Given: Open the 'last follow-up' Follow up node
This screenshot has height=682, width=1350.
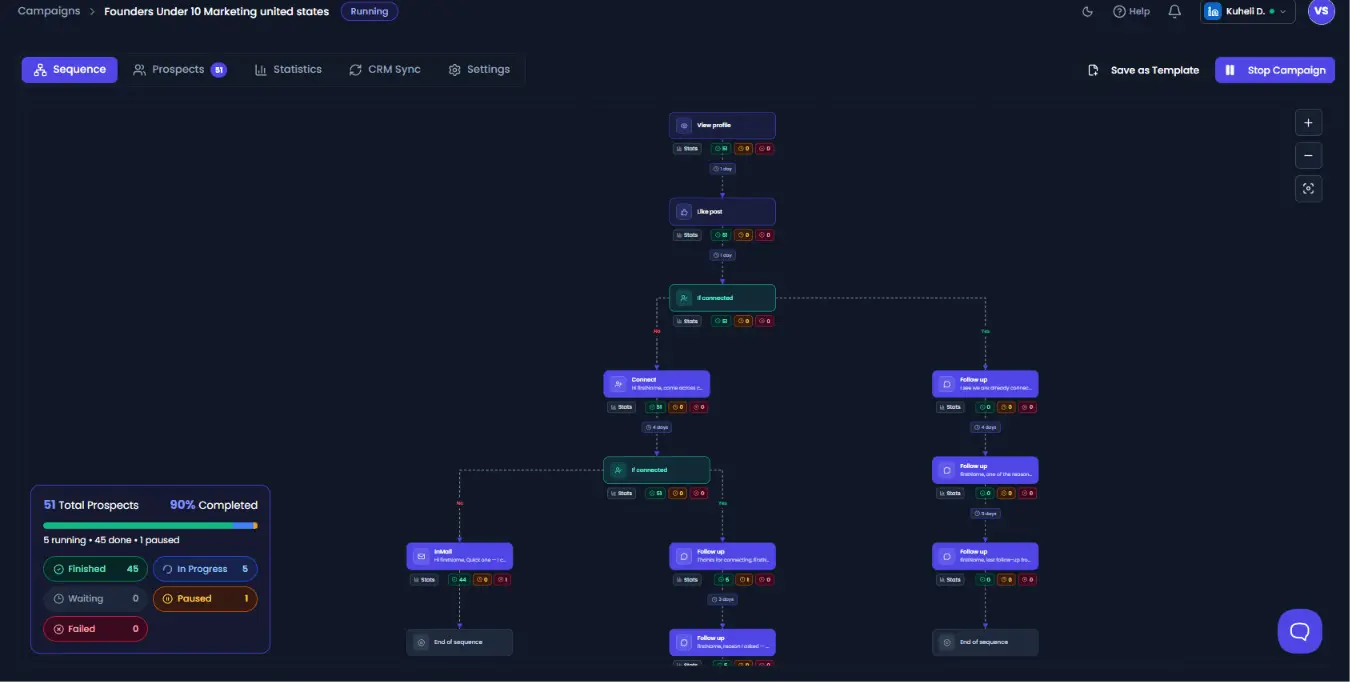Looking at the screenshot, I should pyautogui.click(x=985, y=556).
